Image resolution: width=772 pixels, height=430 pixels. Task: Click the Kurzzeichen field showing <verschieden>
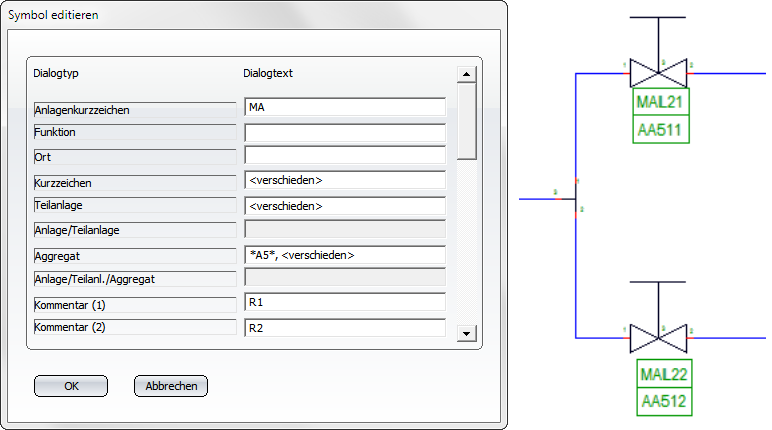pyautogui.click(x=345, y=180)
